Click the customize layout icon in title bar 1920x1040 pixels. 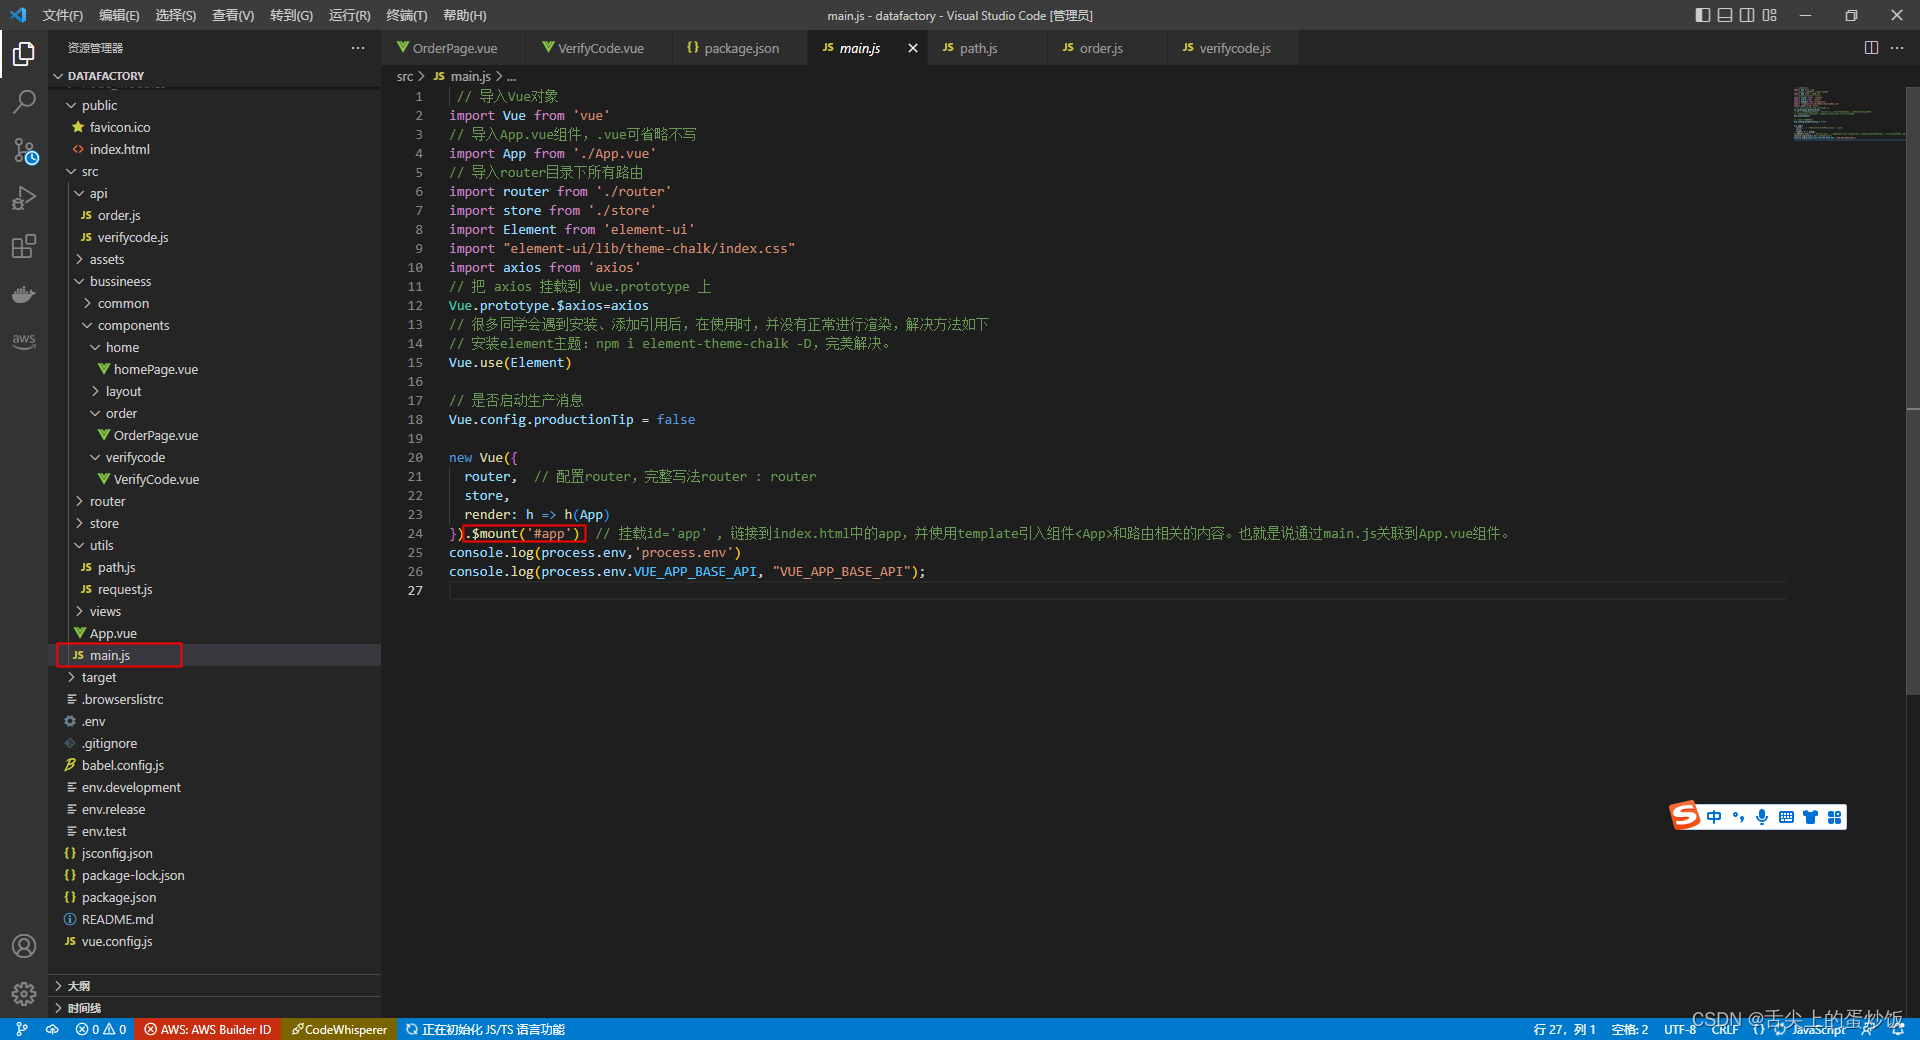click(1770, 15)
